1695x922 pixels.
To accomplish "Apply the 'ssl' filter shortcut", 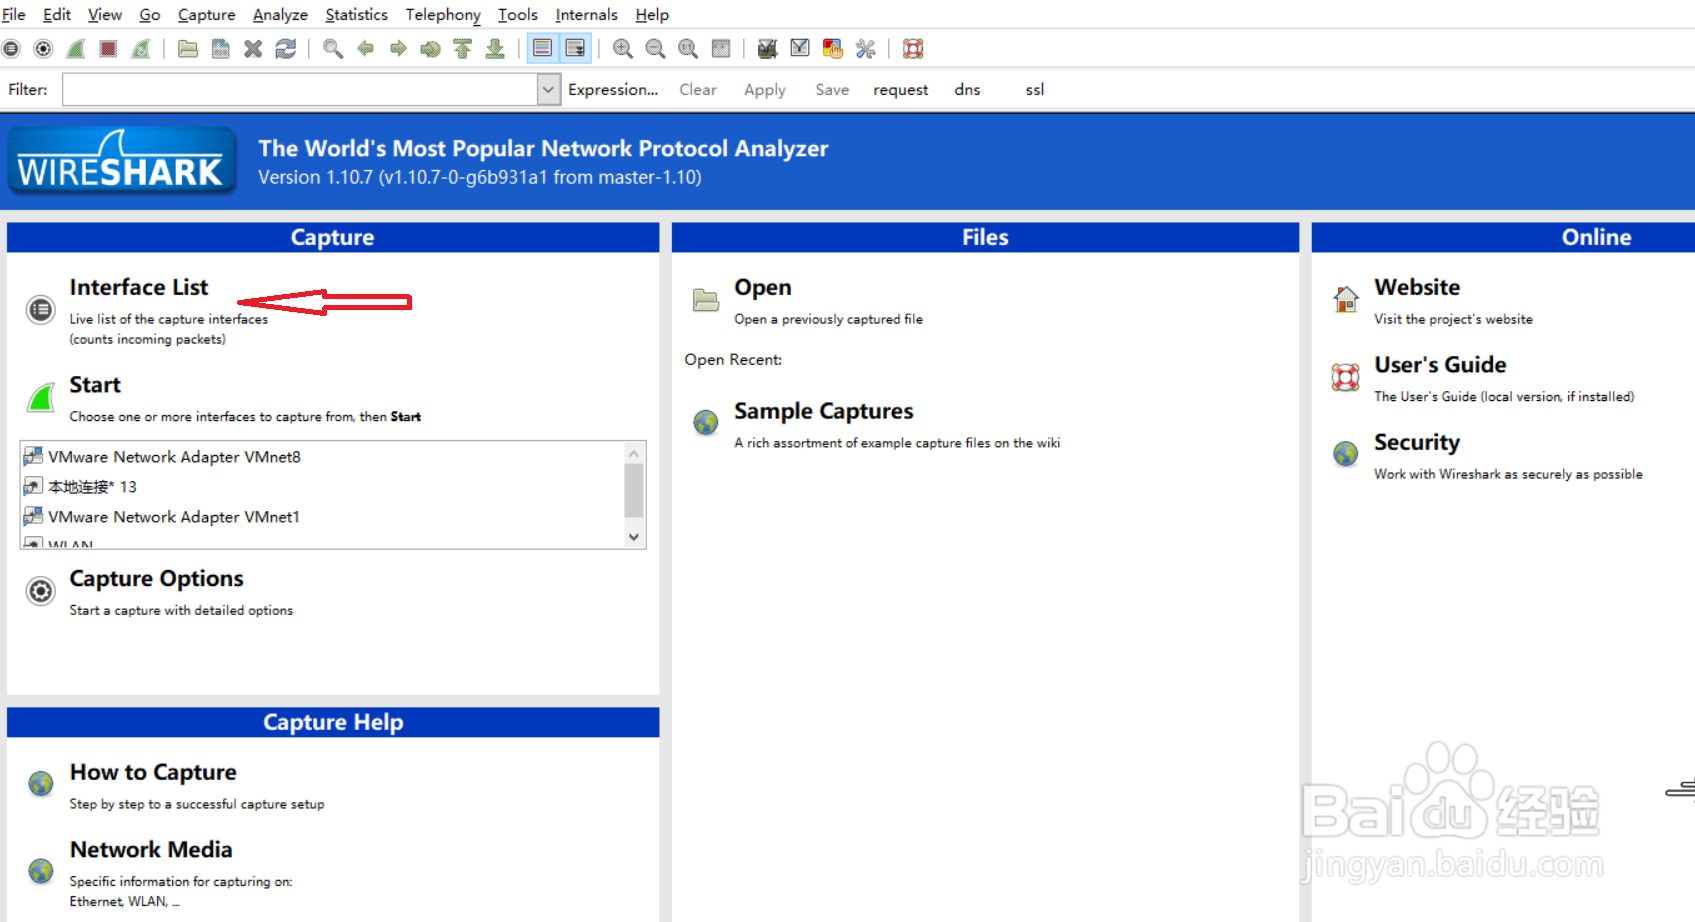I will pos(1035,89).
